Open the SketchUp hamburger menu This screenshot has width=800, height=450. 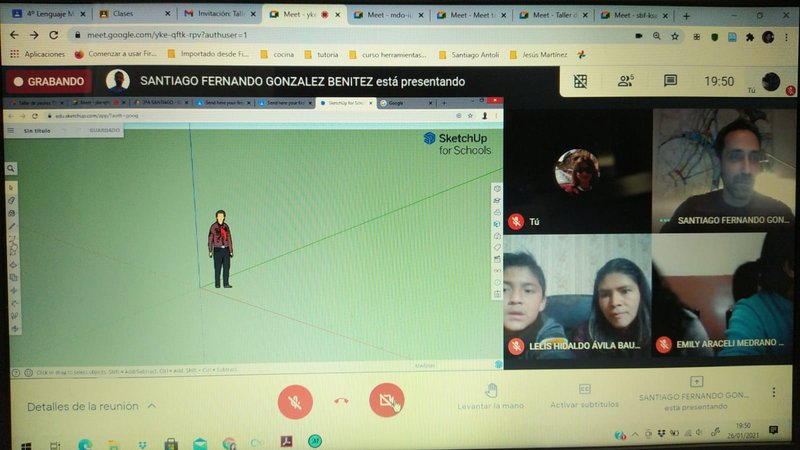pyautogui.click(x=11, y=130)
